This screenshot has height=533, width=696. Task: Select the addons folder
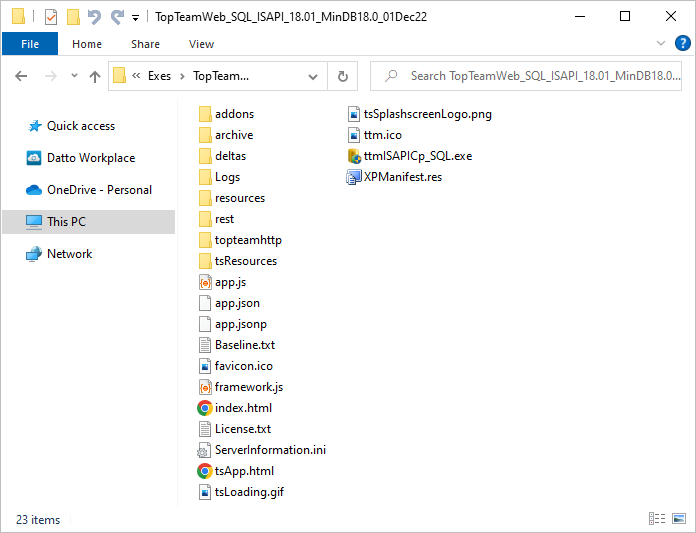(x=226, y=114)
